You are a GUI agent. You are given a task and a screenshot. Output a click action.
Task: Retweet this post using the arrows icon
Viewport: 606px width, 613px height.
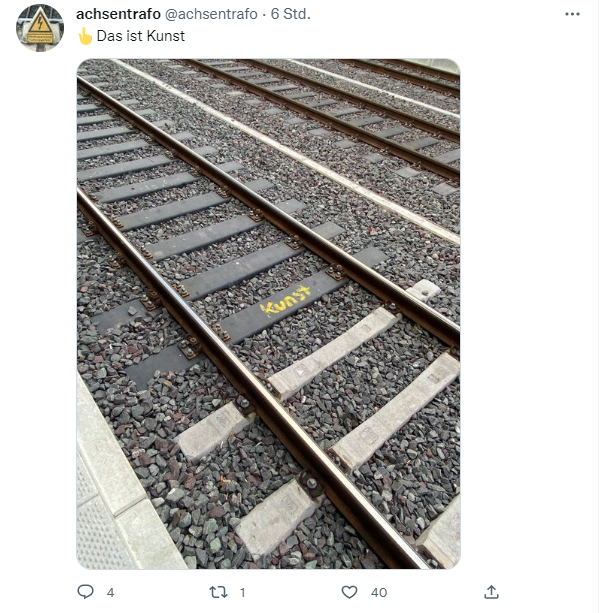[x=218, y=592]
